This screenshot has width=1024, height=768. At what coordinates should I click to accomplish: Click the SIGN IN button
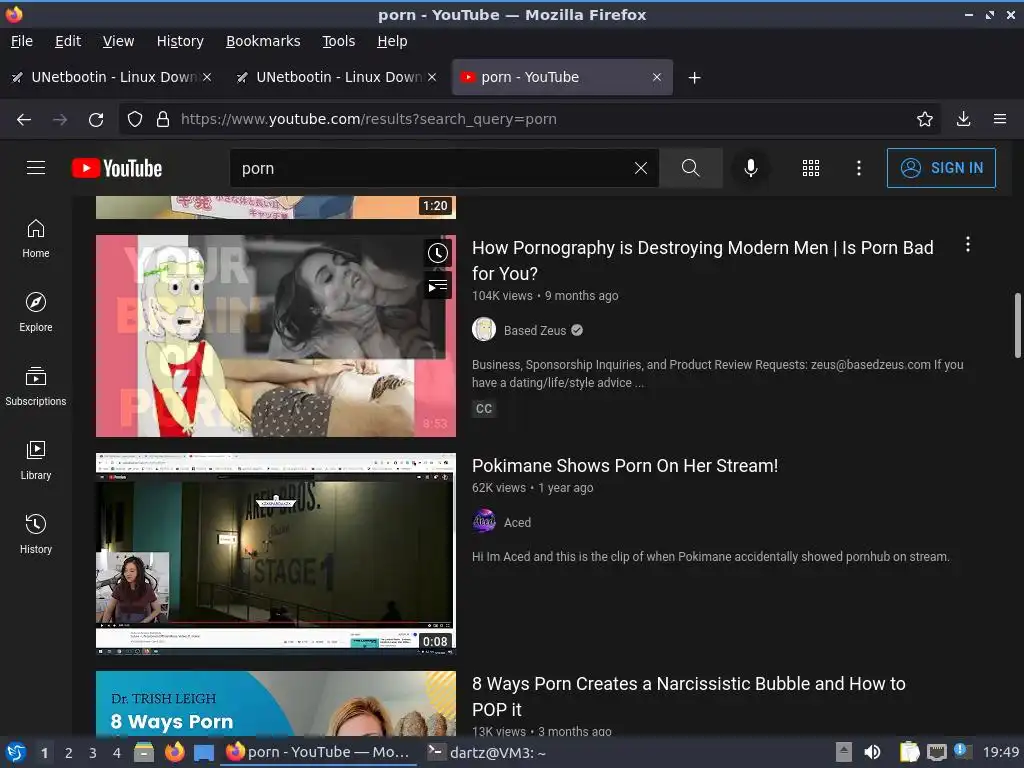tap(941, 168)
